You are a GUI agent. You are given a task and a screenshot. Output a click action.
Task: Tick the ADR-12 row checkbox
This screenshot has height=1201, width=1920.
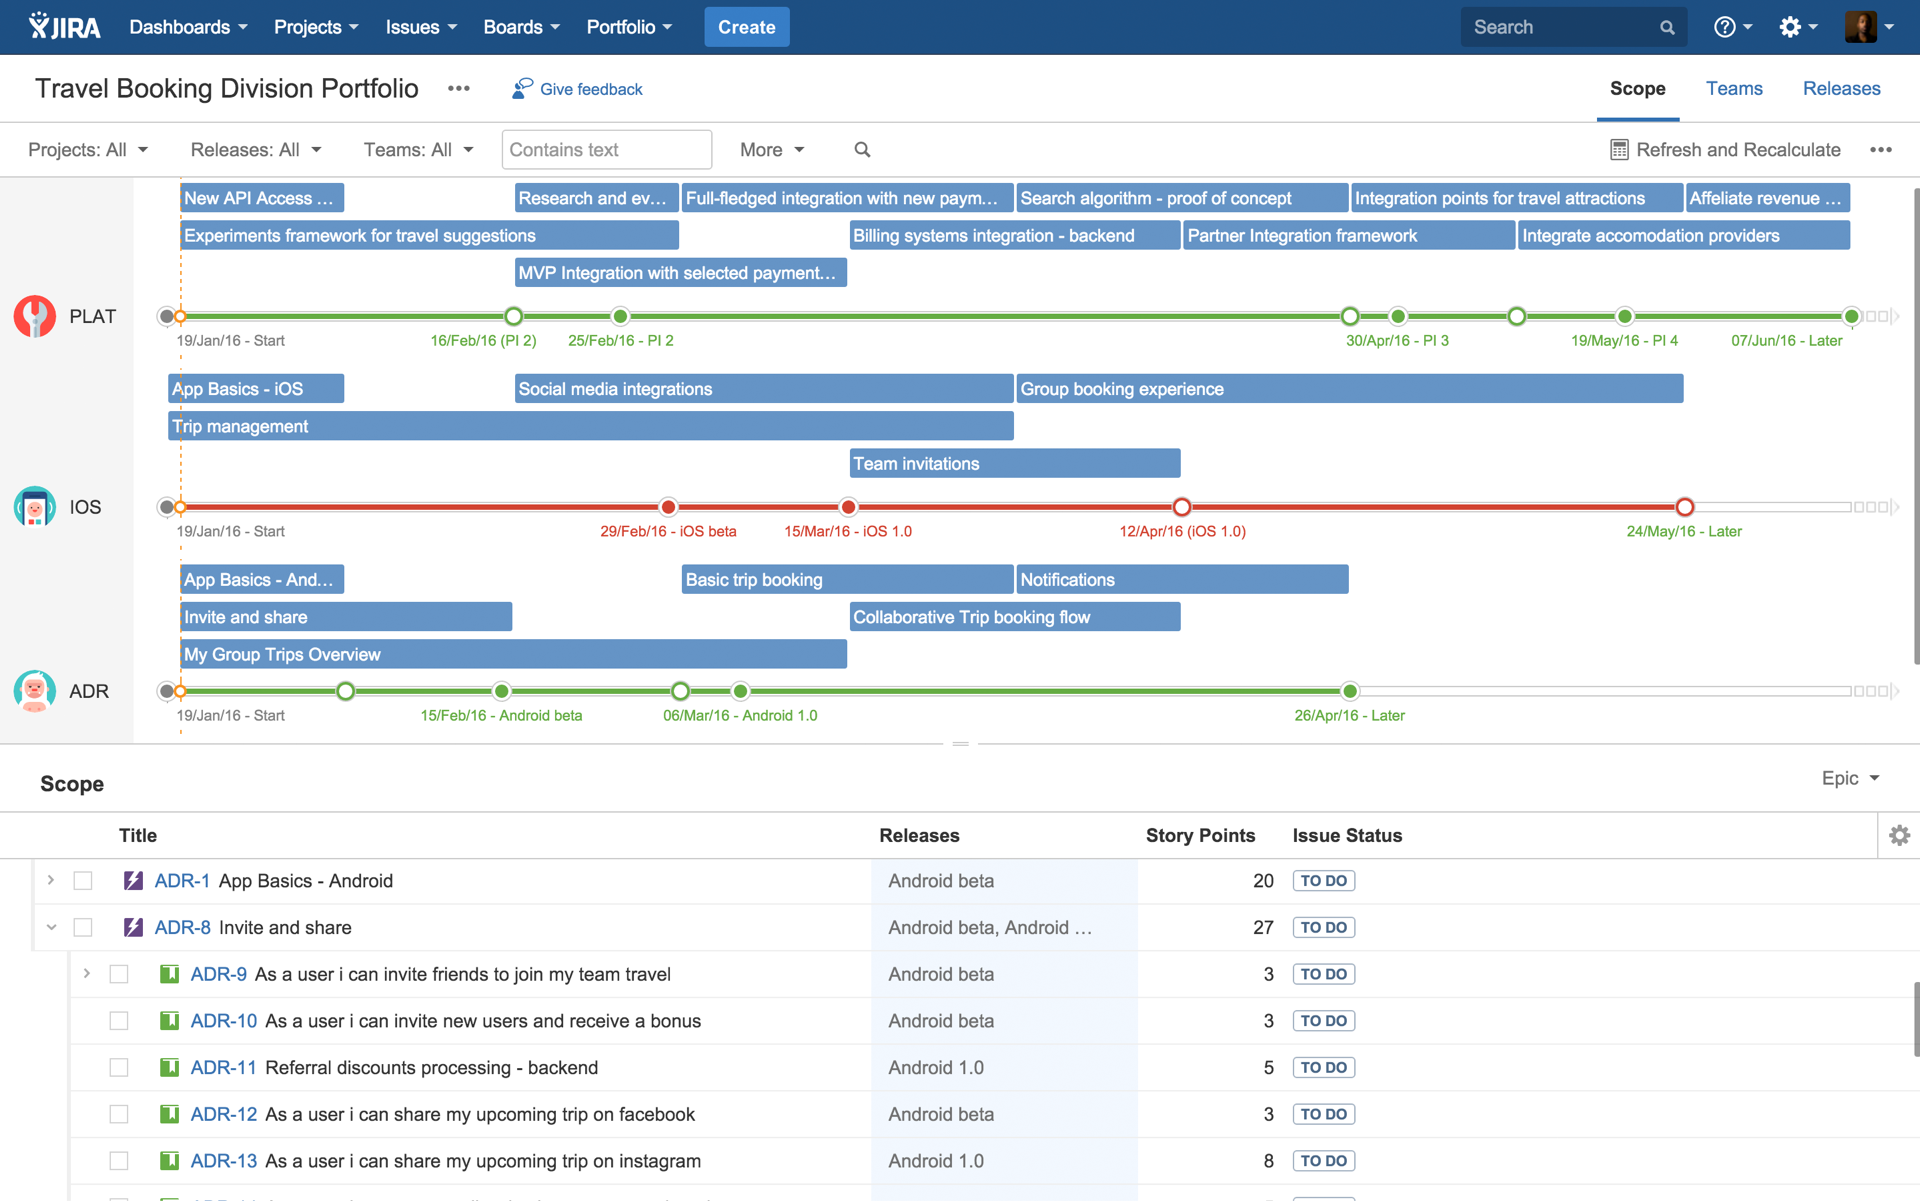[x=119, y=1114]
